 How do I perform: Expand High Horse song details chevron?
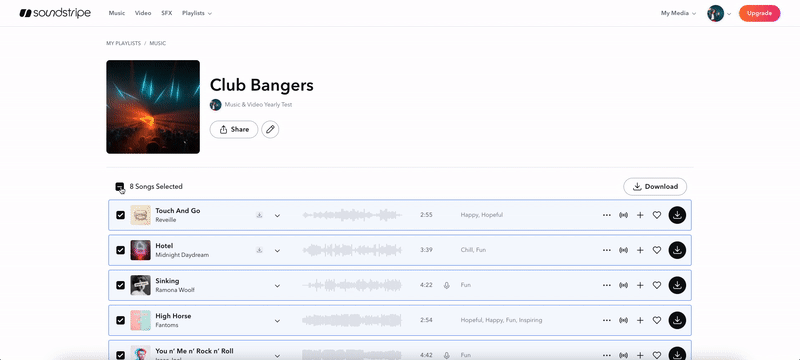click(277, 321)
